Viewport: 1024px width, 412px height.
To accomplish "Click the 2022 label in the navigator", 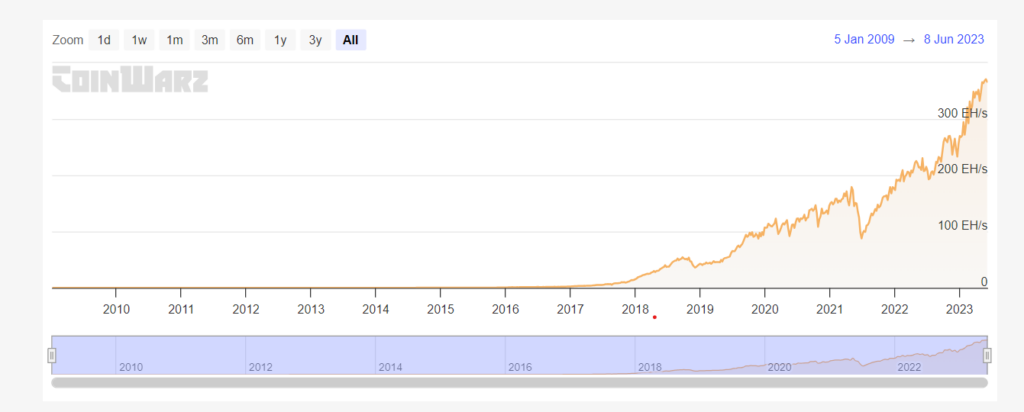I will pos(910,368).
